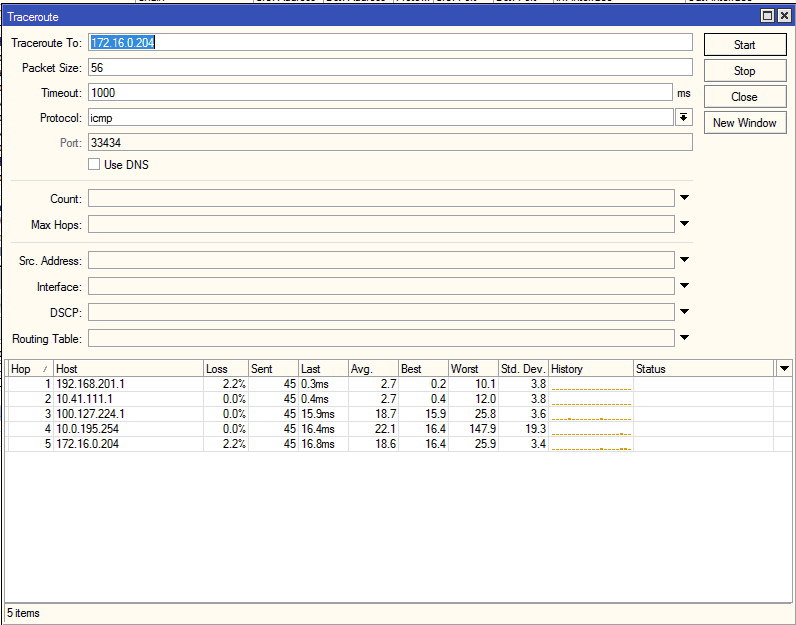The image size is (796, 625).
Task: Open the Protocol dropdown list
Action: (x=684, y=118)
